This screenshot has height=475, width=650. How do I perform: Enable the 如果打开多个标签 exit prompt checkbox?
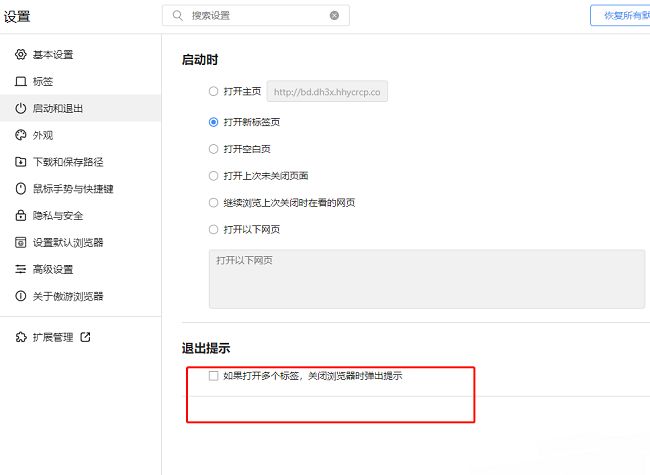pos(213,377)
